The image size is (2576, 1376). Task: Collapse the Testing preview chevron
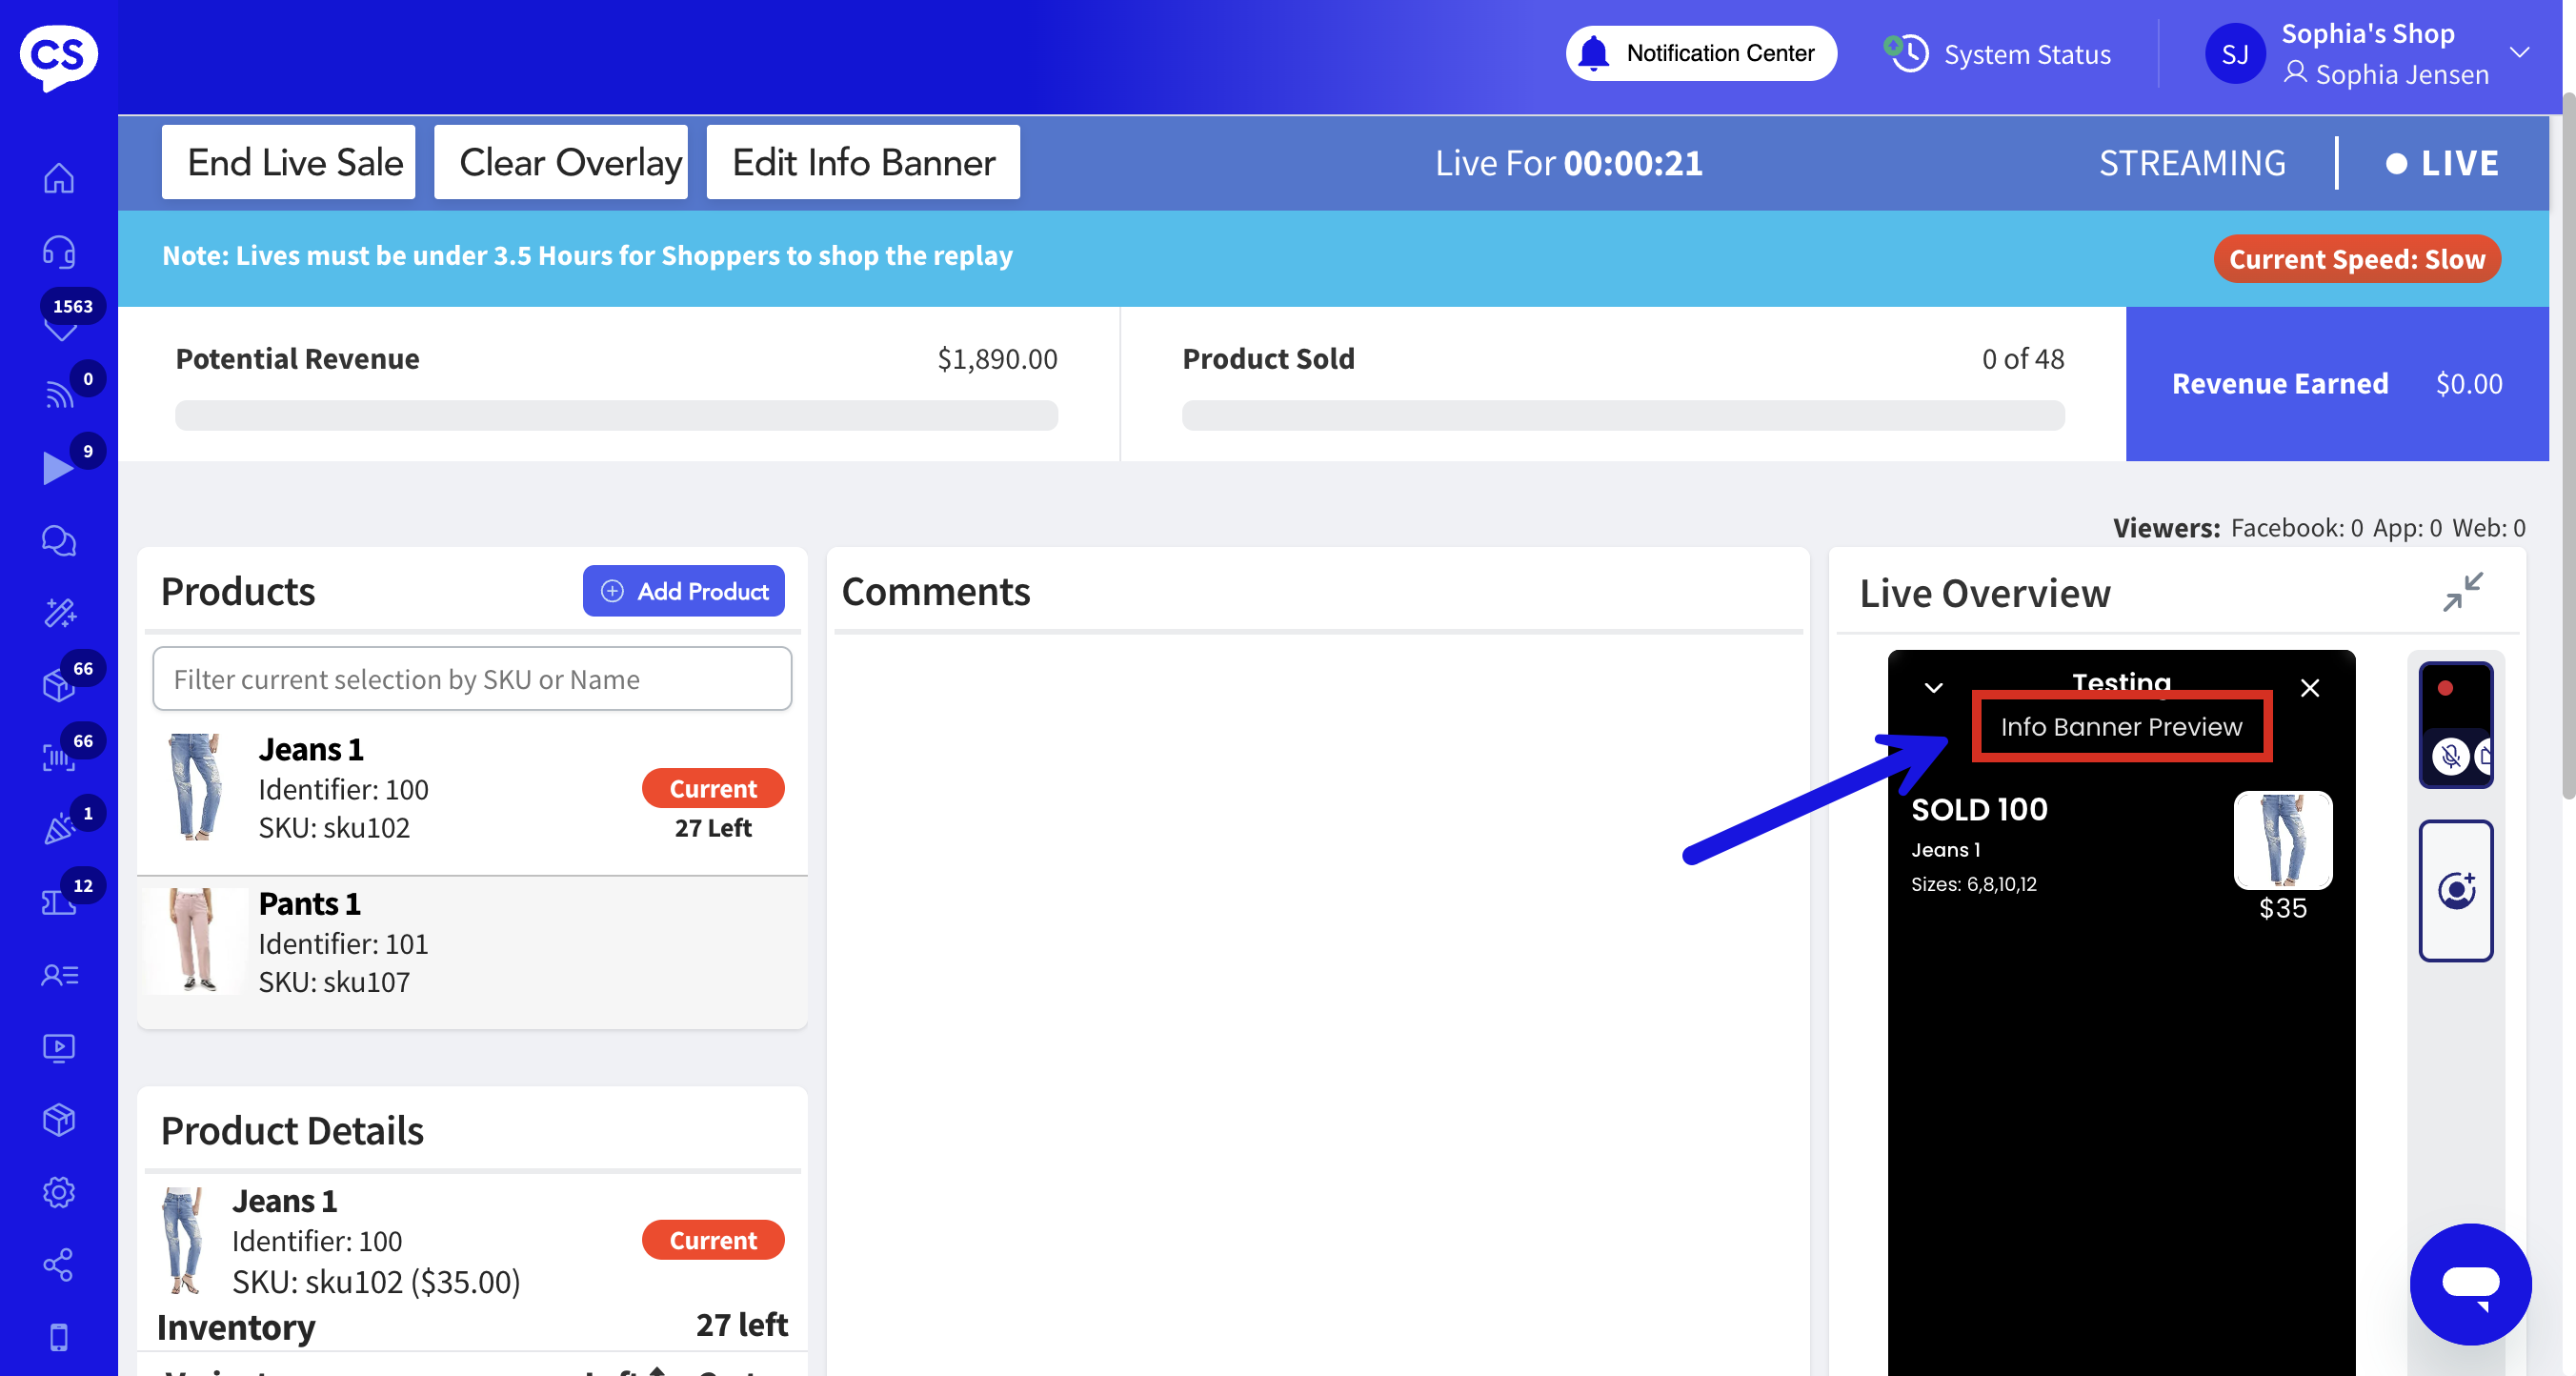pos(1933,688)
